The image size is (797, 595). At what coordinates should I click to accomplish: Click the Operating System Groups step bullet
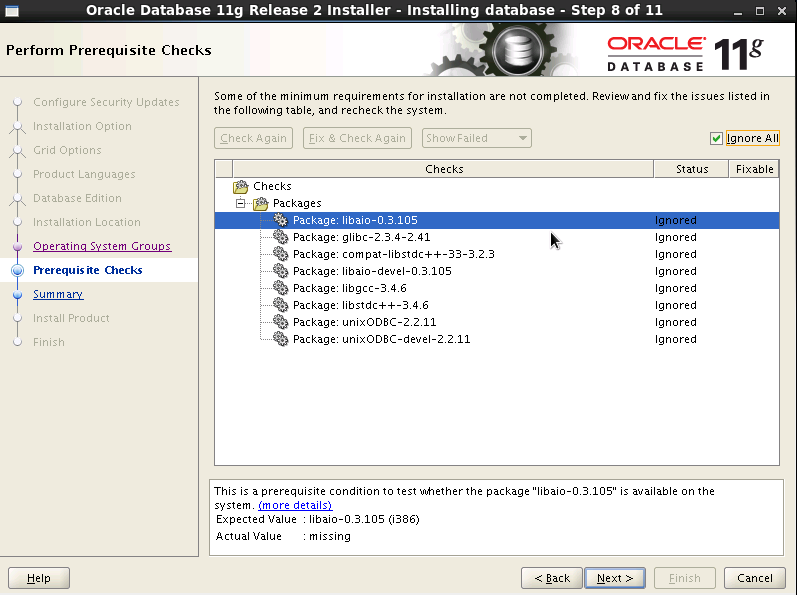click(17, 246)
